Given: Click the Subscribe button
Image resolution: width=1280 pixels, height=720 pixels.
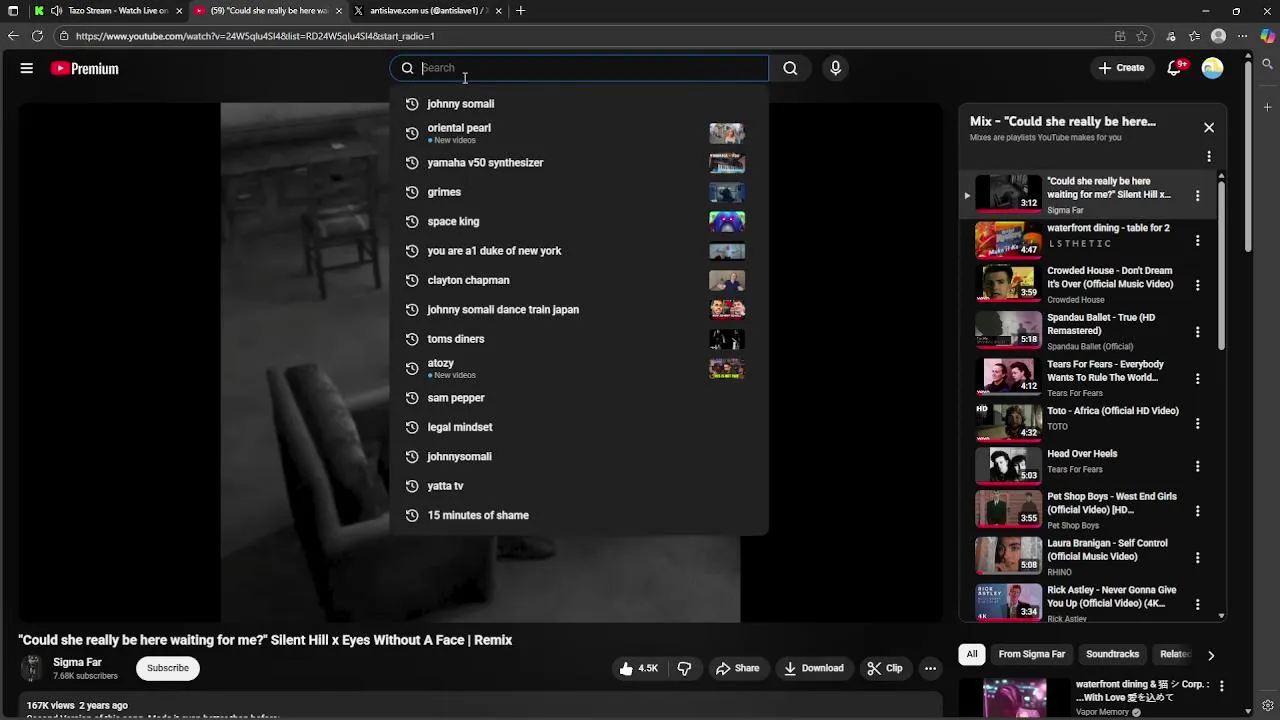Looking at the screenshot, I should [x=168, y=668].
